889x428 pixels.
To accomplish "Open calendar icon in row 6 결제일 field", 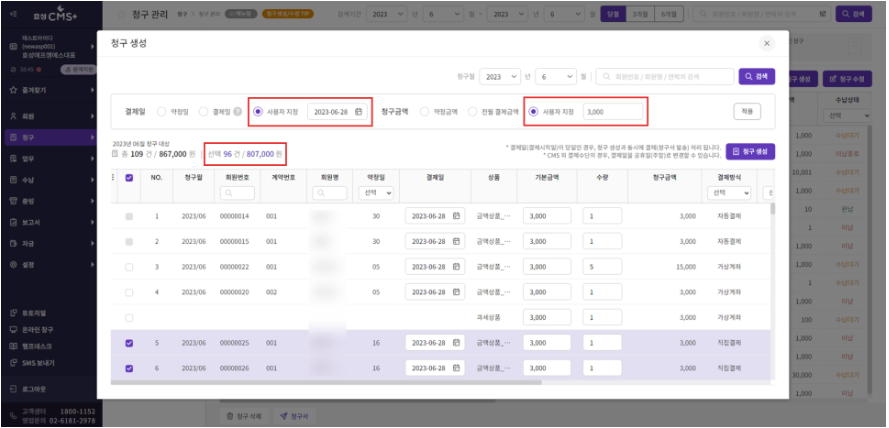I will (456, 368).
